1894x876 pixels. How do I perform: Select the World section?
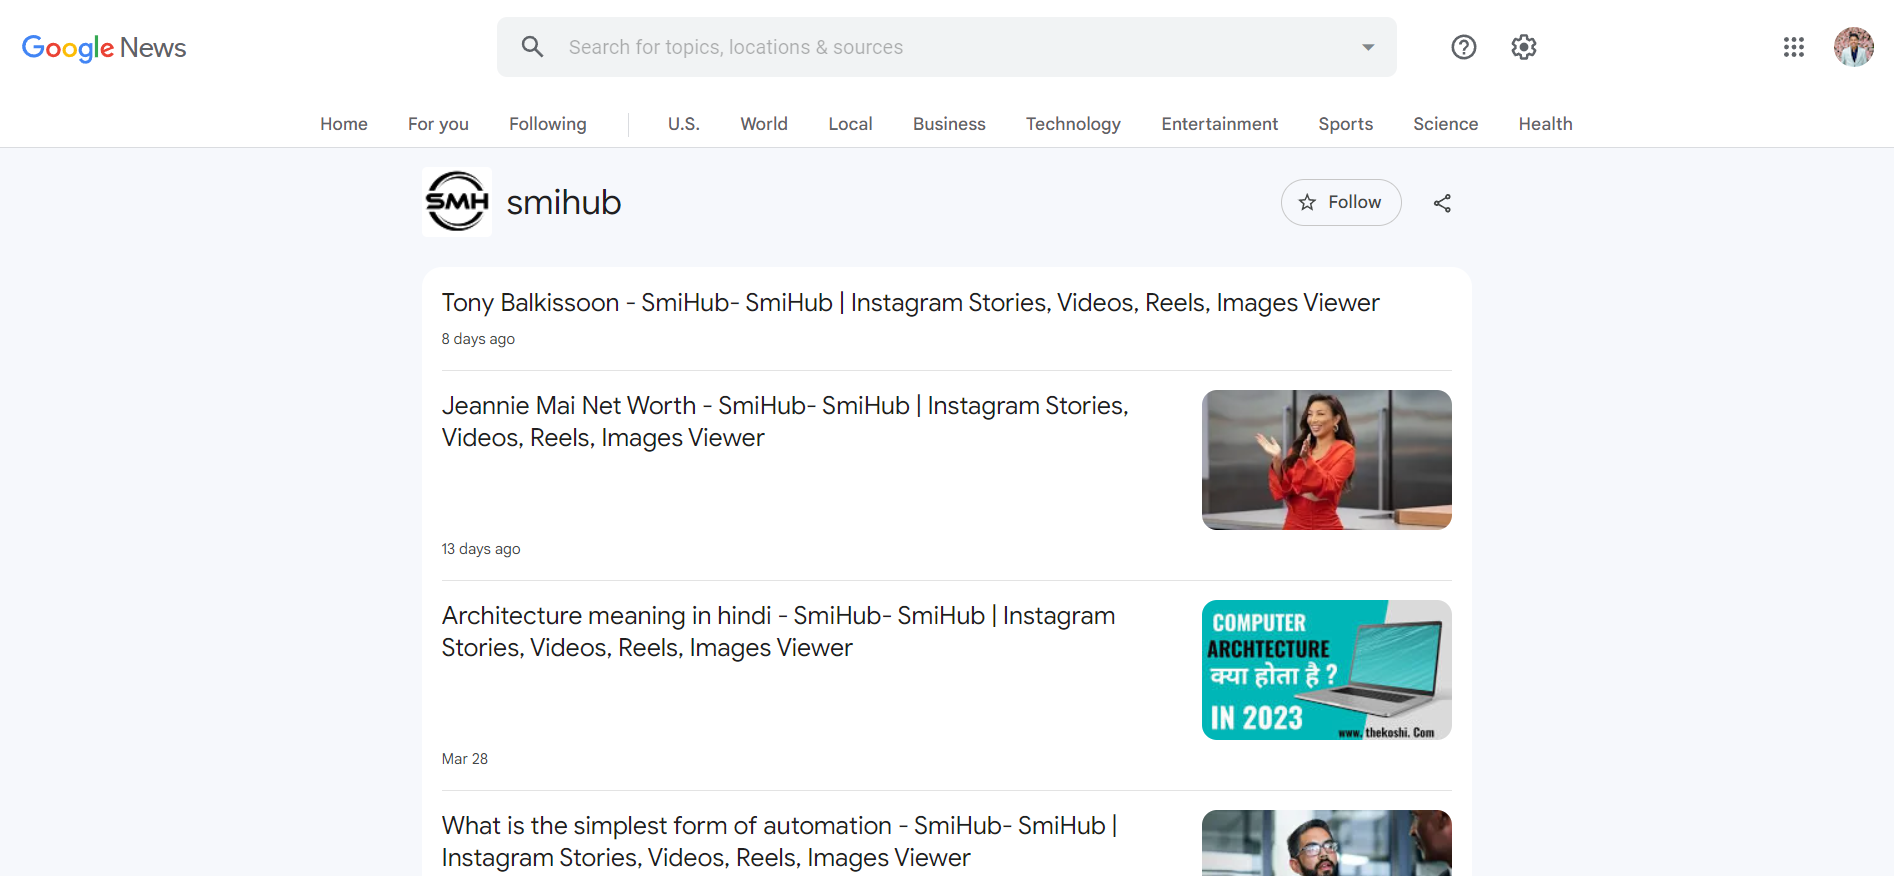764,124
